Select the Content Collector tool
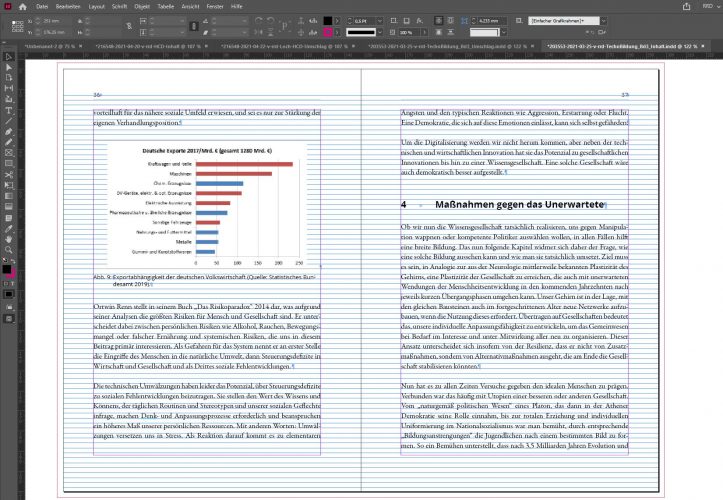This screenshot has width=723, height=500. coord(8,99)
